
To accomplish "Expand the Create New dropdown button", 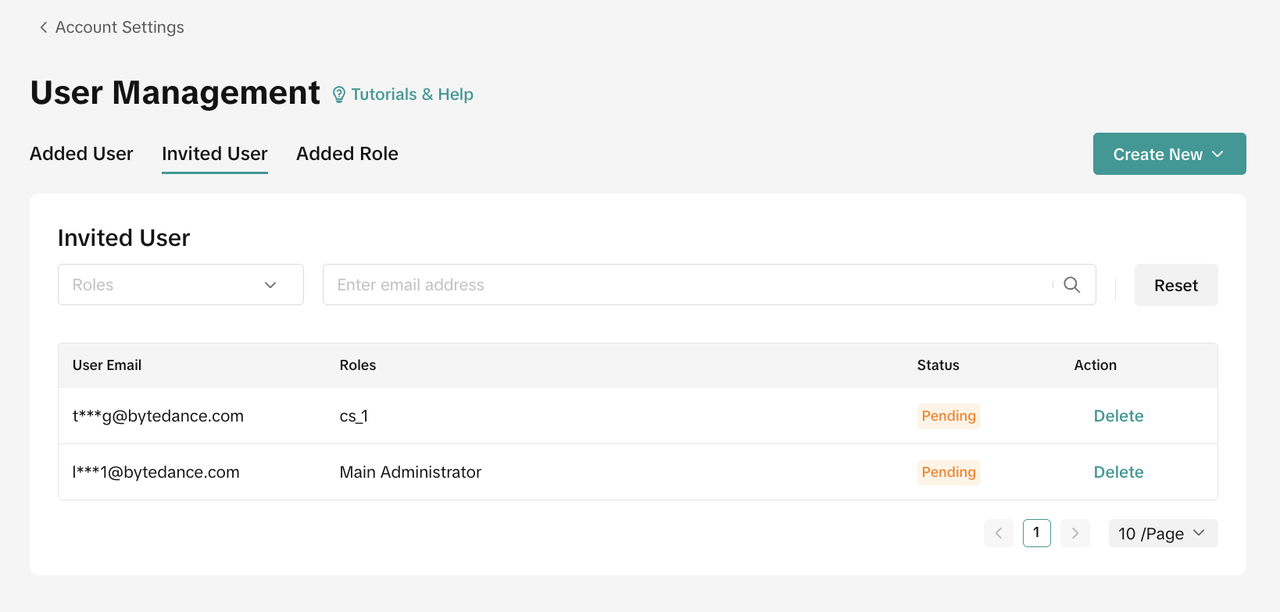I will pos(1168,154).
